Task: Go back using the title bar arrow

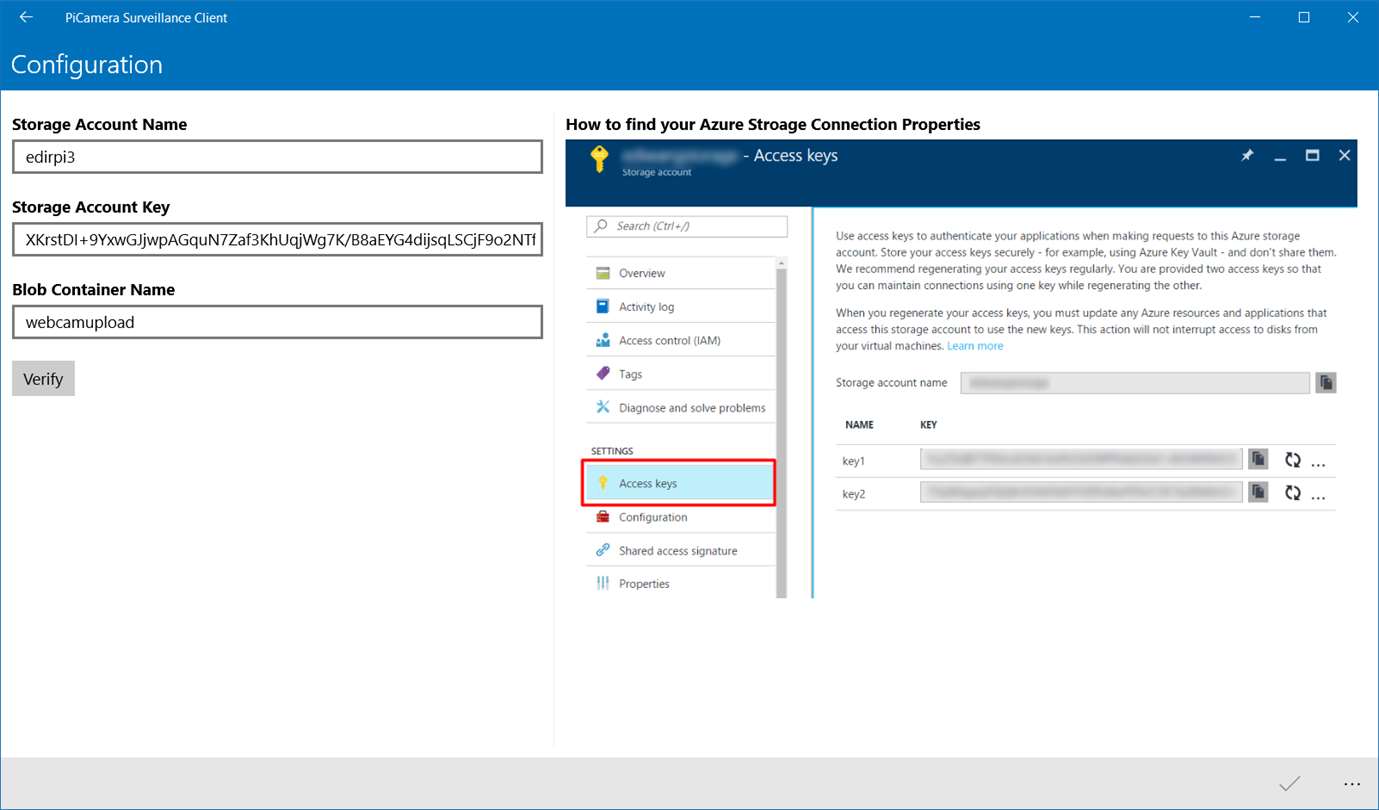Action: pyautogui.click(x=26, y=17)
